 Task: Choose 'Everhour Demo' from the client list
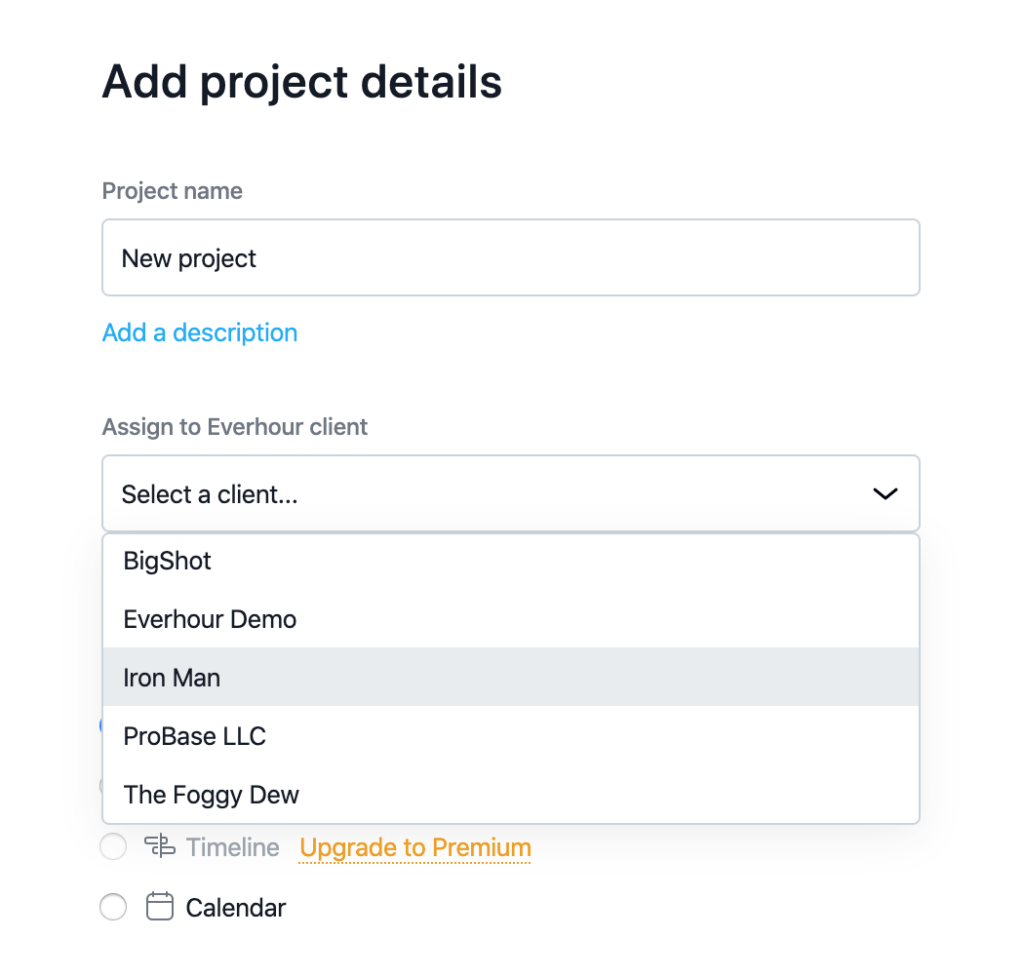(x=209, y=619)
